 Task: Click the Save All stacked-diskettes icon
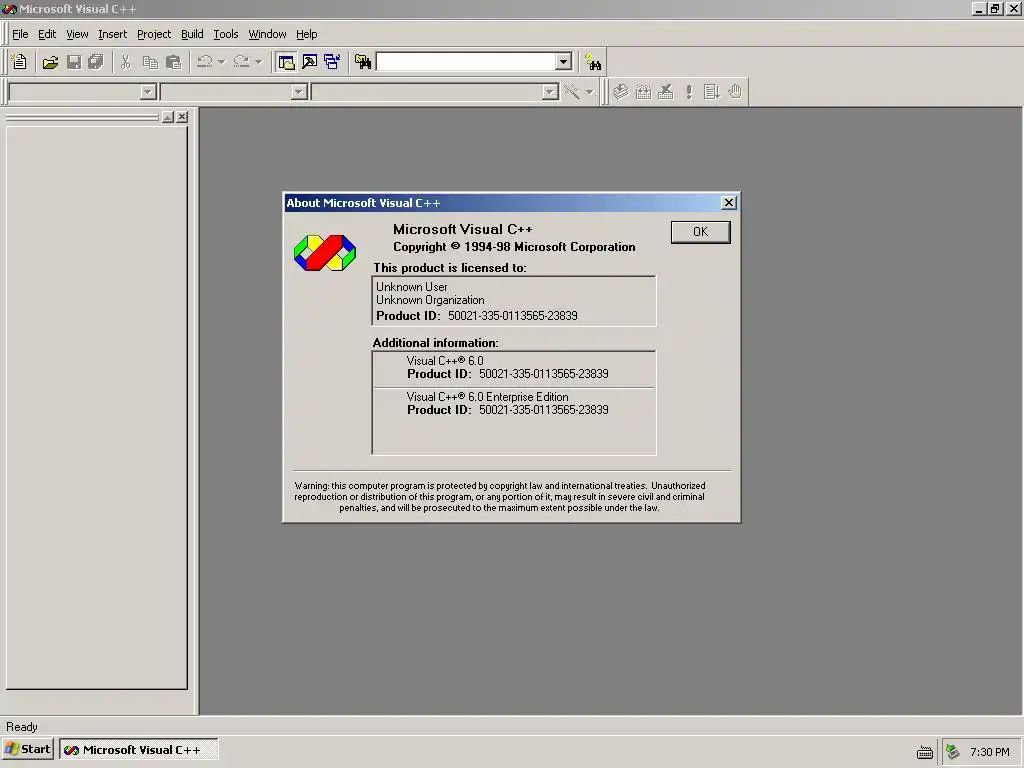(x=96, y=62)
